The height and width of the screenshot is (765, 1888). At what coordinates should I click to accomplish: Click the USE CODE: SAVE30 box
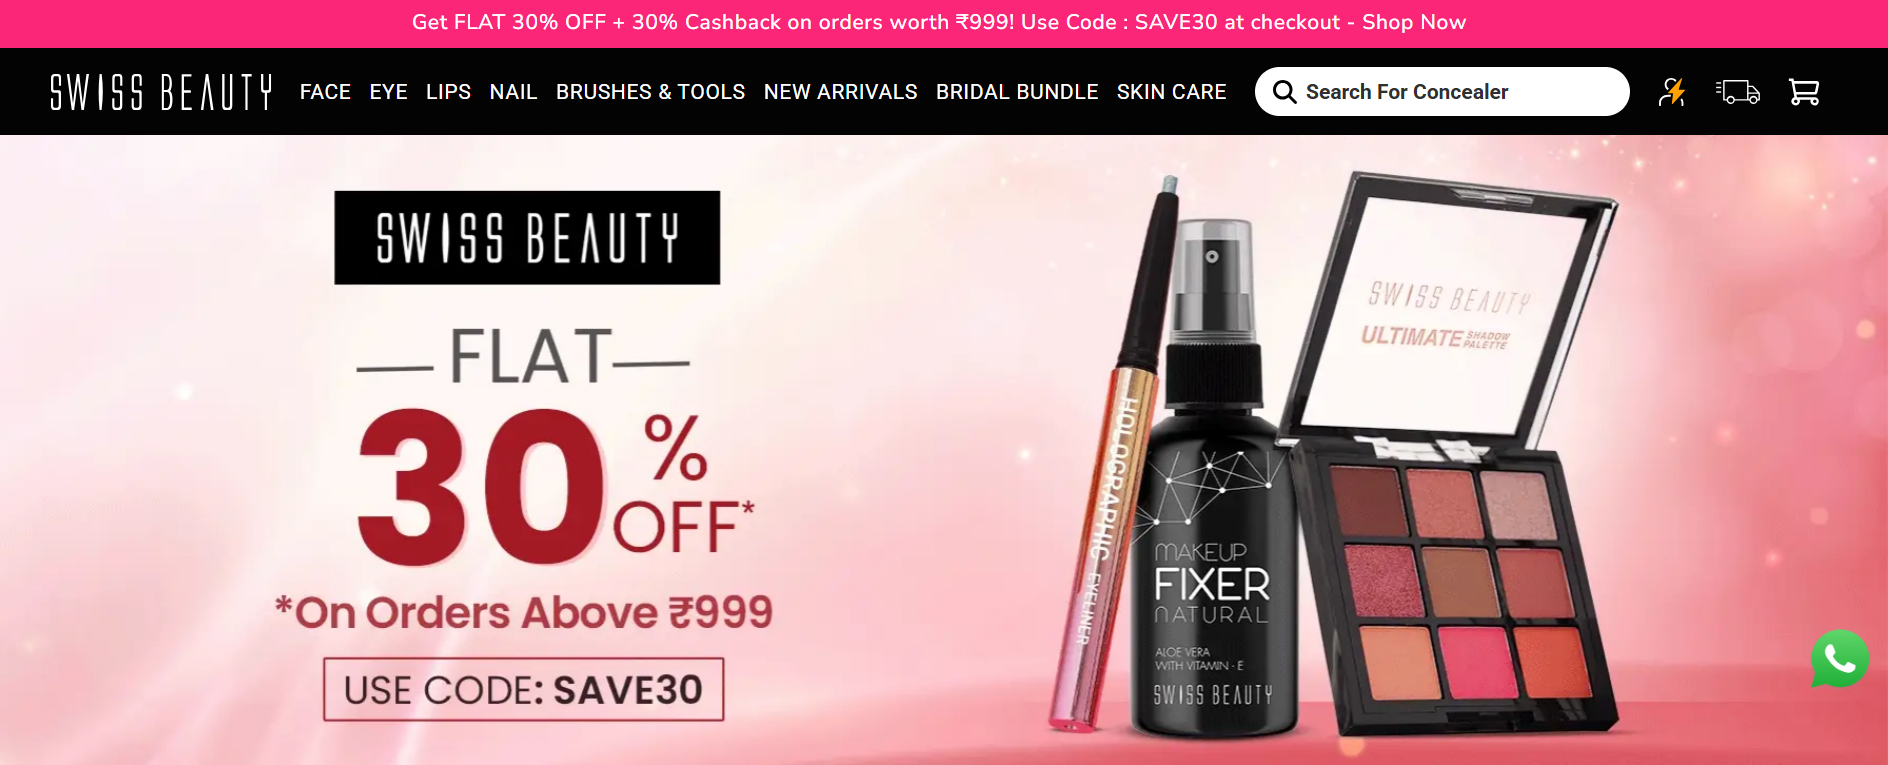coord(523,689)
